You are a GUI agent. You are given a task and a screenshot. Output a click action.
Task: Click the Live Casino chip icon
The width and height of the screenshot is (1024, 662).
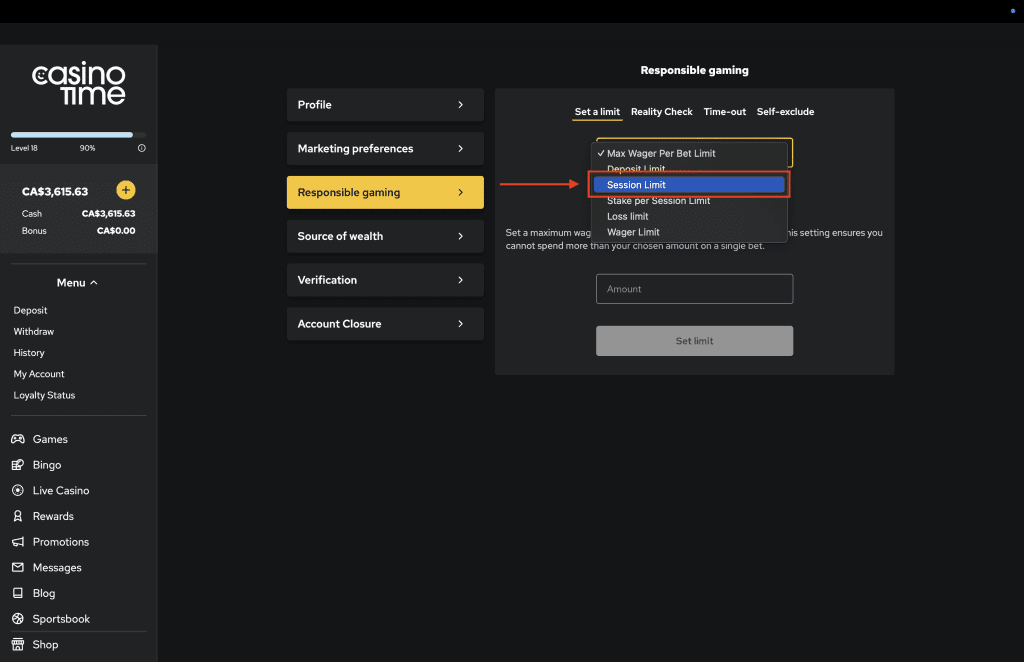pyautogui.click(x=18, y=490)
